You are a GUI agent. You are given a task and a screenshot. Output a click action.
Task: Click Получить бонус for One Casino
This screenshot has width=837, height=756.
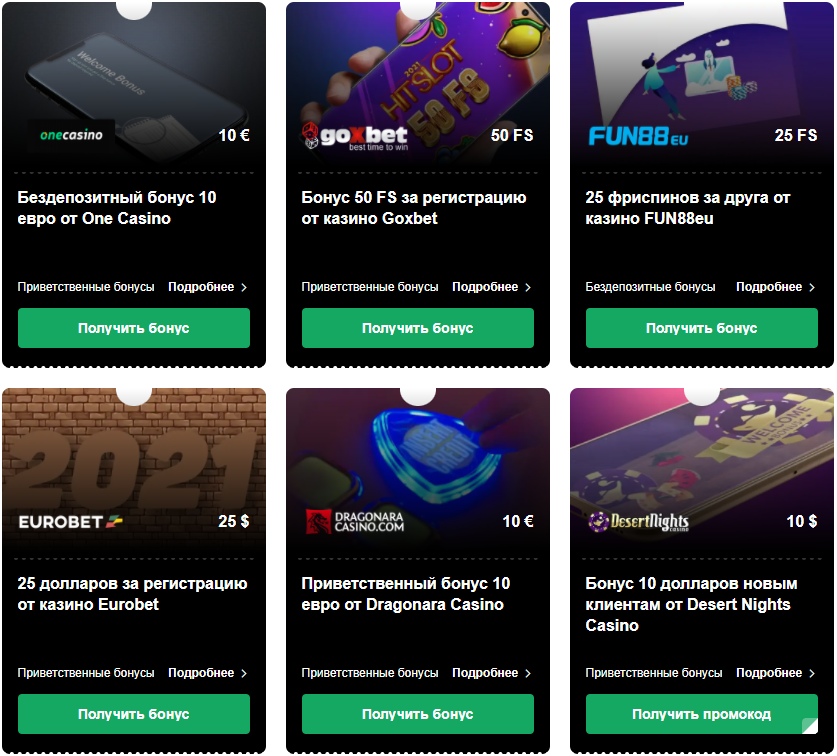click(134, 328)
